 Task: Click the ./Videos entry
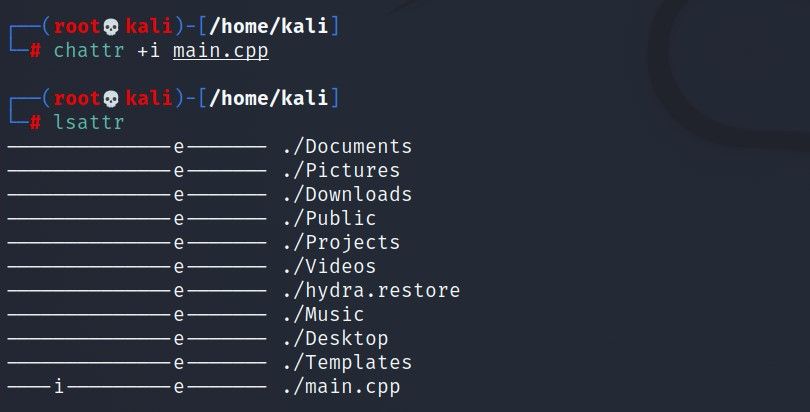tap(328, 267)
